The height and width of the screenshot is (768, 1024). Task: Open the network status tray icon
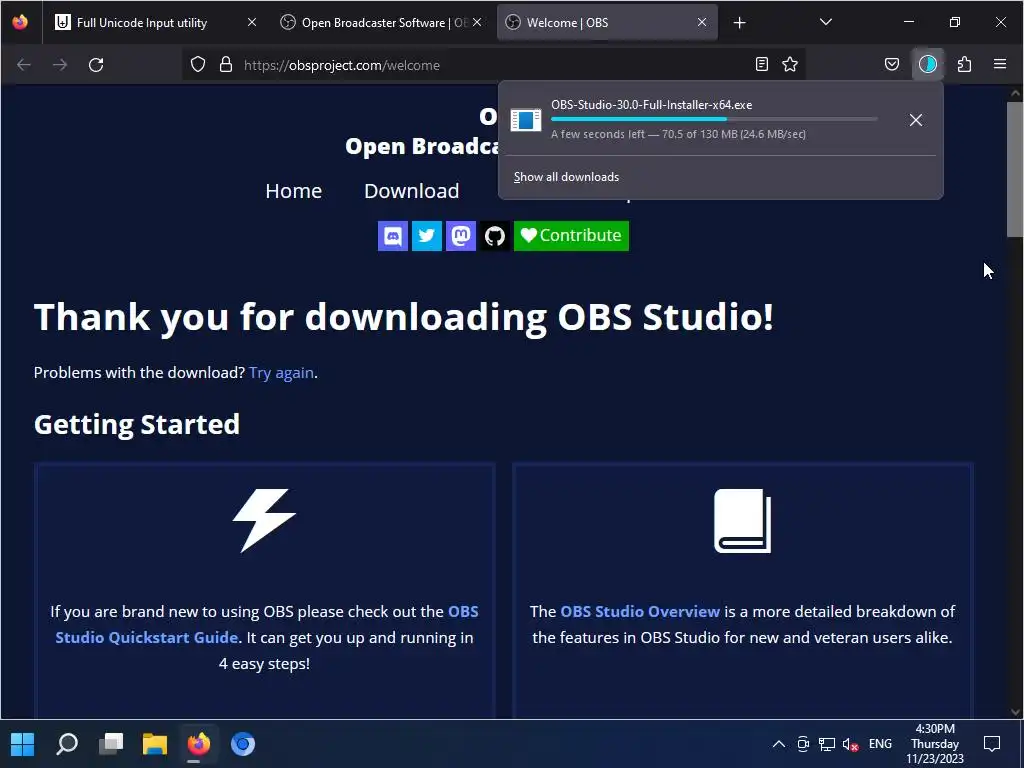827,744
